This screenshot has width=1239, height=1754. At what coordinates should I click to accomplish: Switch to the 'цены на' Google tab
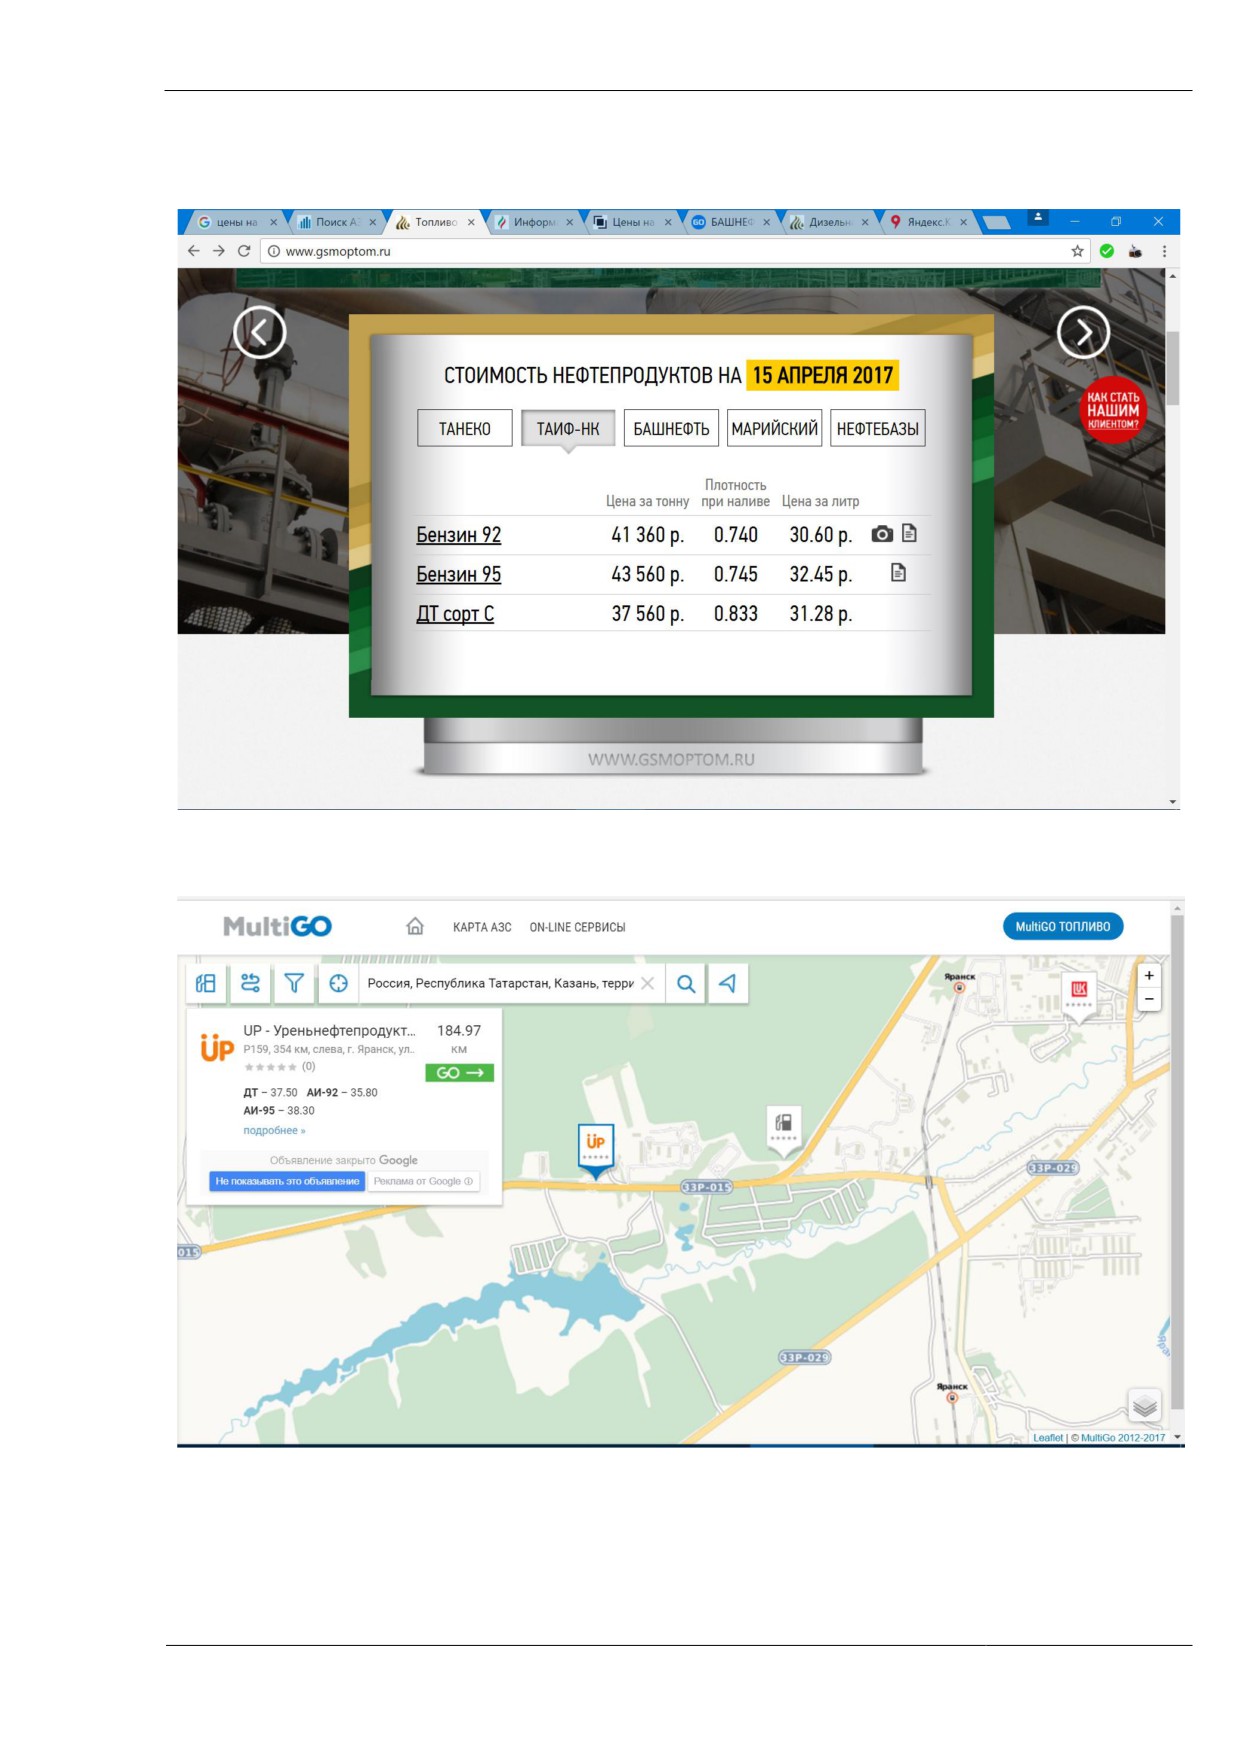pos(236,222)
